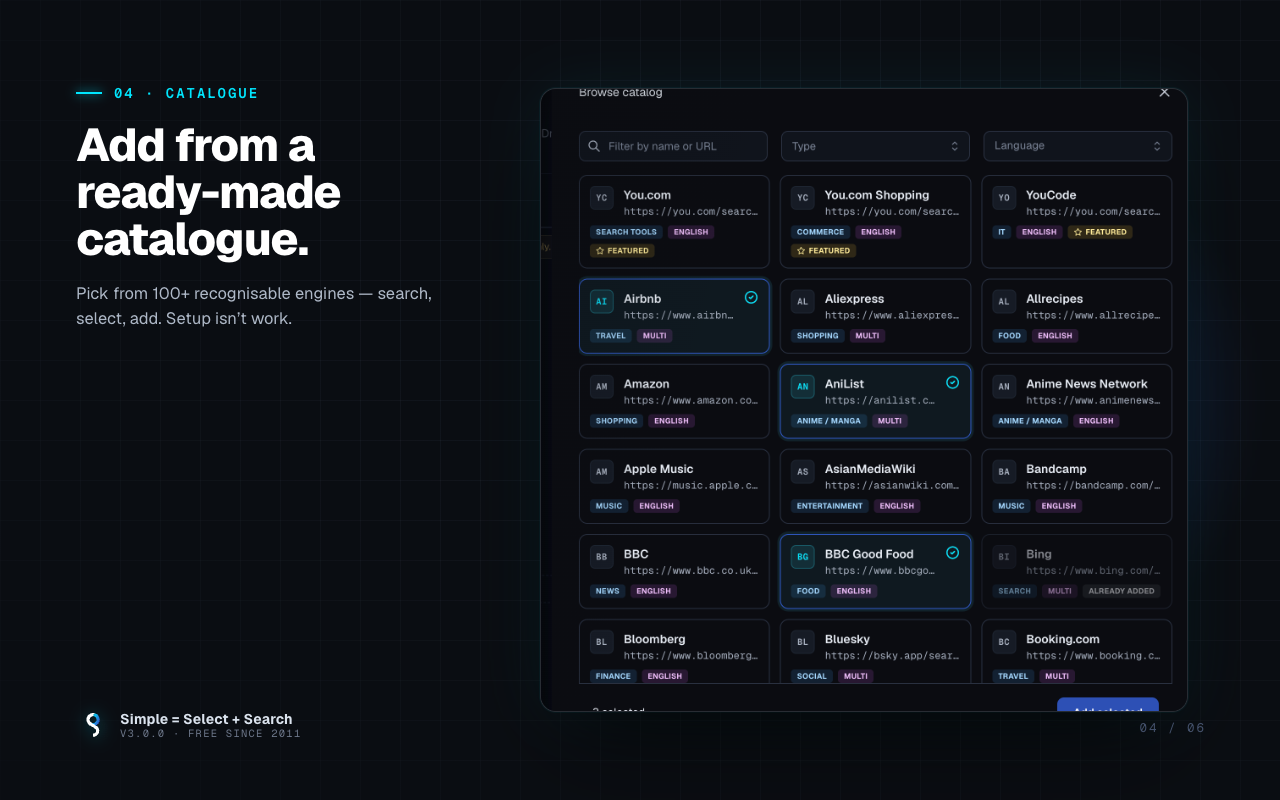Open the Type filter dropdown
Image resolution: width=1280 pixels, height=800 pixels.
(875, 146)
